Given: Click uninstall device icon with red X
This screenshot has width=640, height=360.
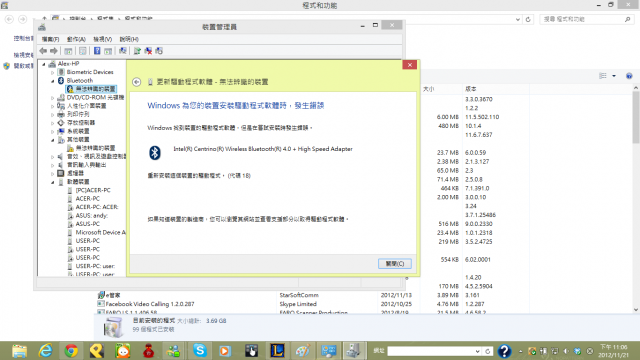Looking at the screenshot, I should click(148, 51).
